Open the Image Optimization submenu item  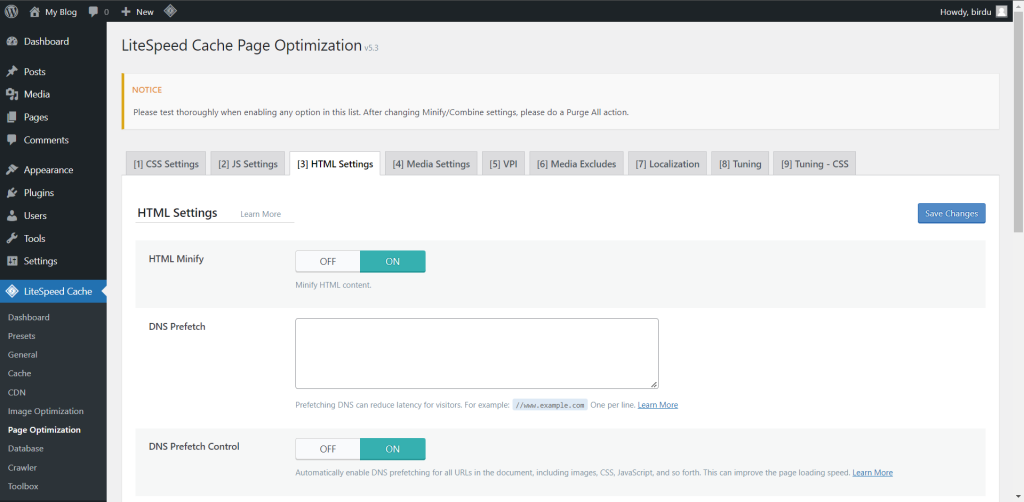[46, 411]
